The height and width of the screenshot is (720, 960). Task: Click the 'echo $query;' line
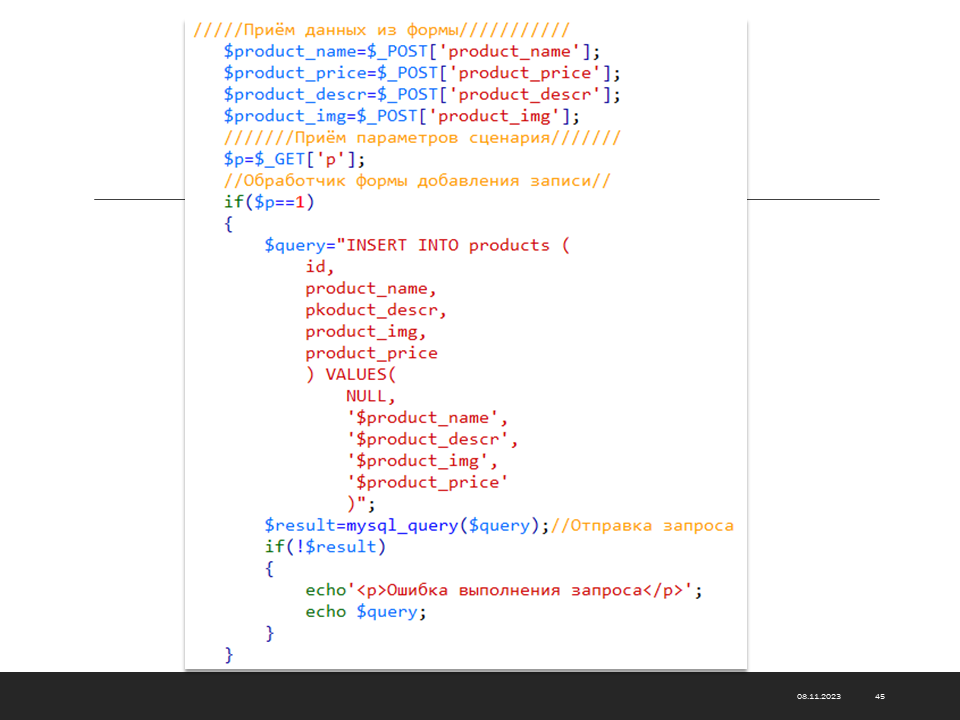tap(366, 612)
